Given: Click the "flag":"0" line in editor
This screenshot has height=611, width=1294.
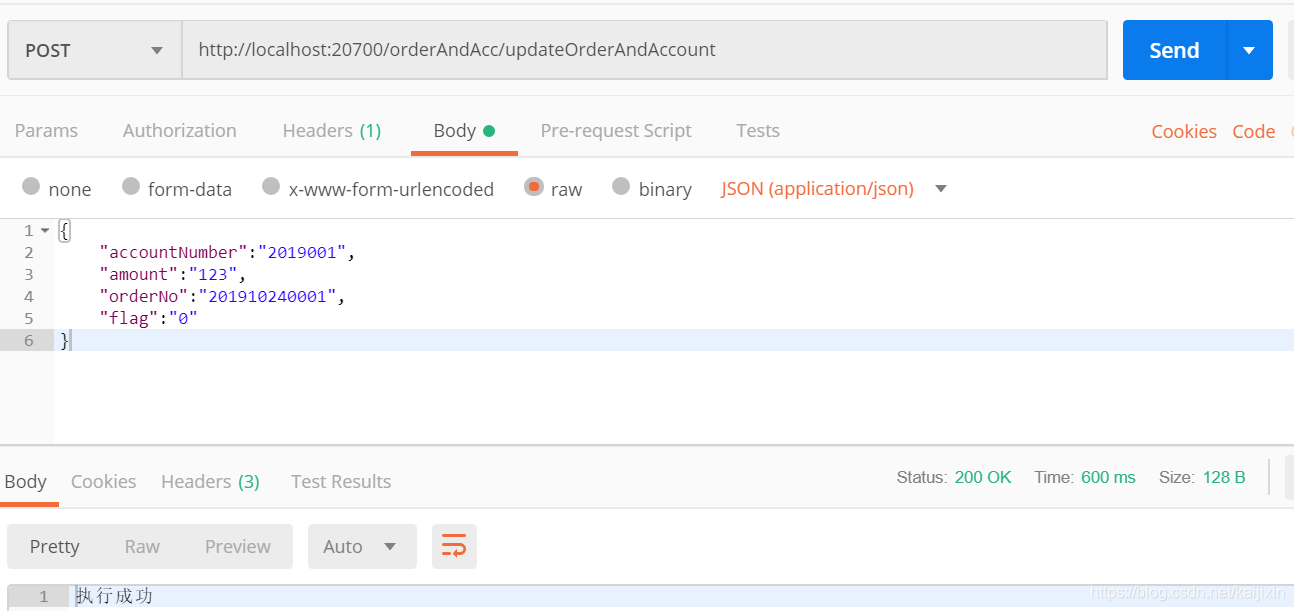Looking at the screenshot, I should (x=148, y=318).
